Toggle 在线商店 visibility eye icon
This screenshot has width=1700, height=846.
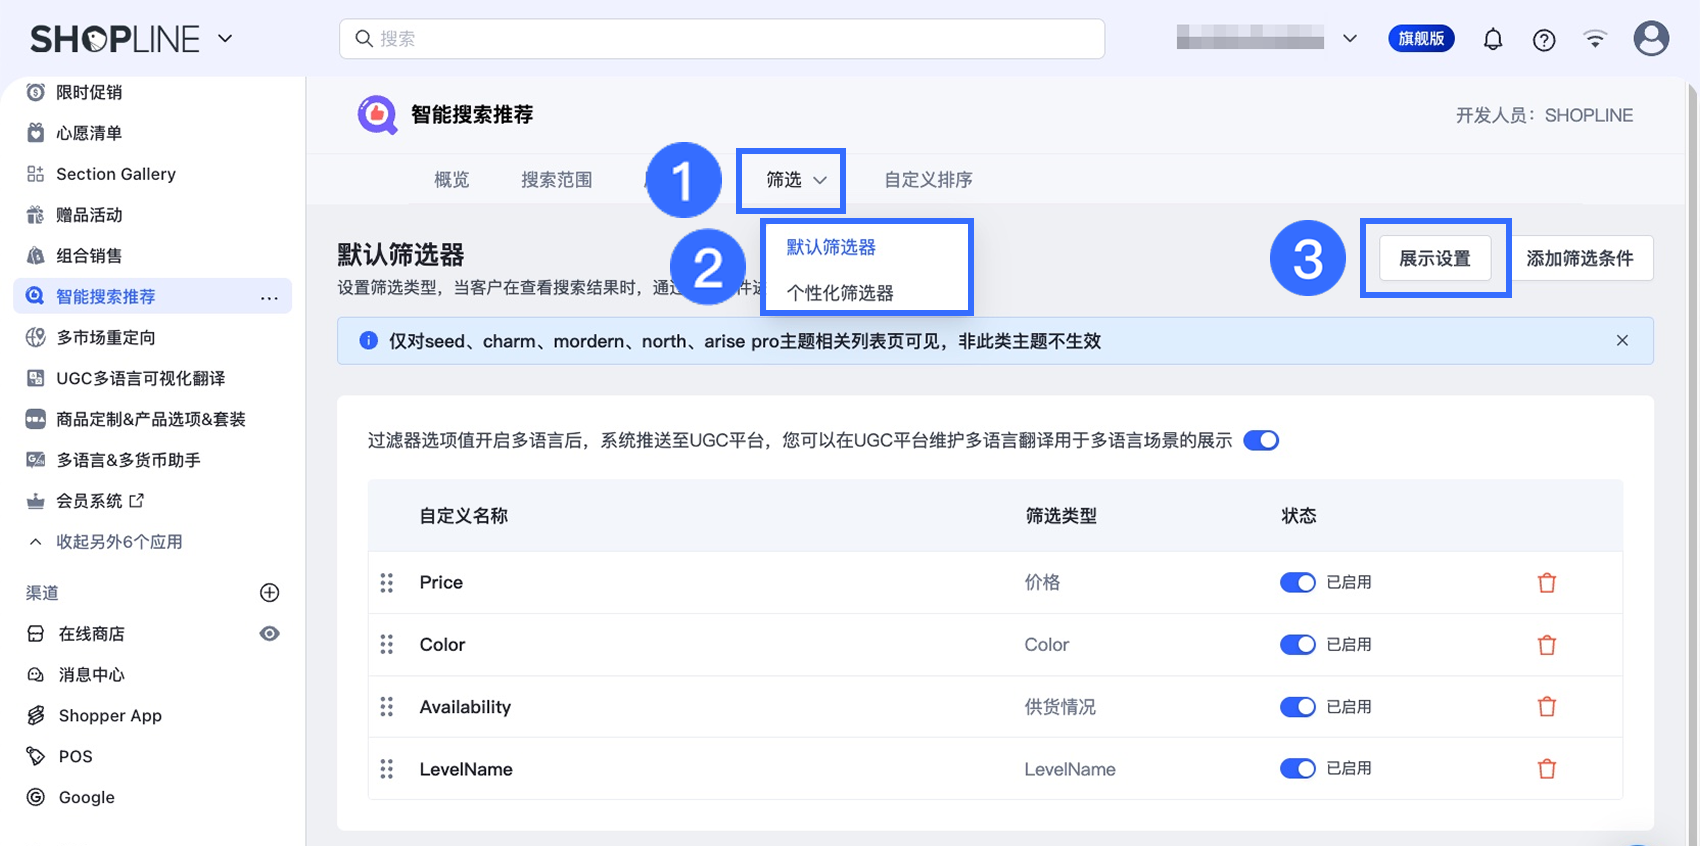pos(269,634)
